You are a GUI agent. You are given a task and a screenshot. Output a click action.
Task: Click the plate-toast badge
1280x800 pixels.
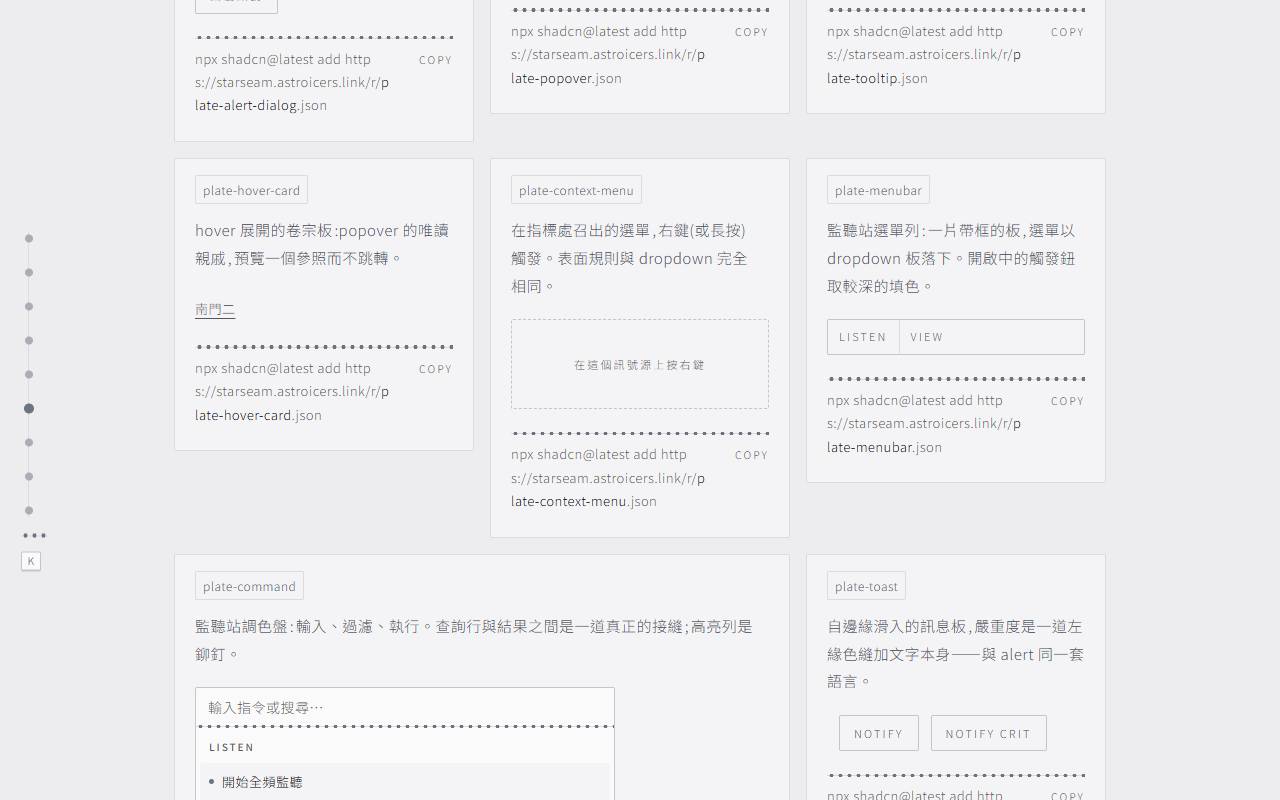click(x=866, y=586)
